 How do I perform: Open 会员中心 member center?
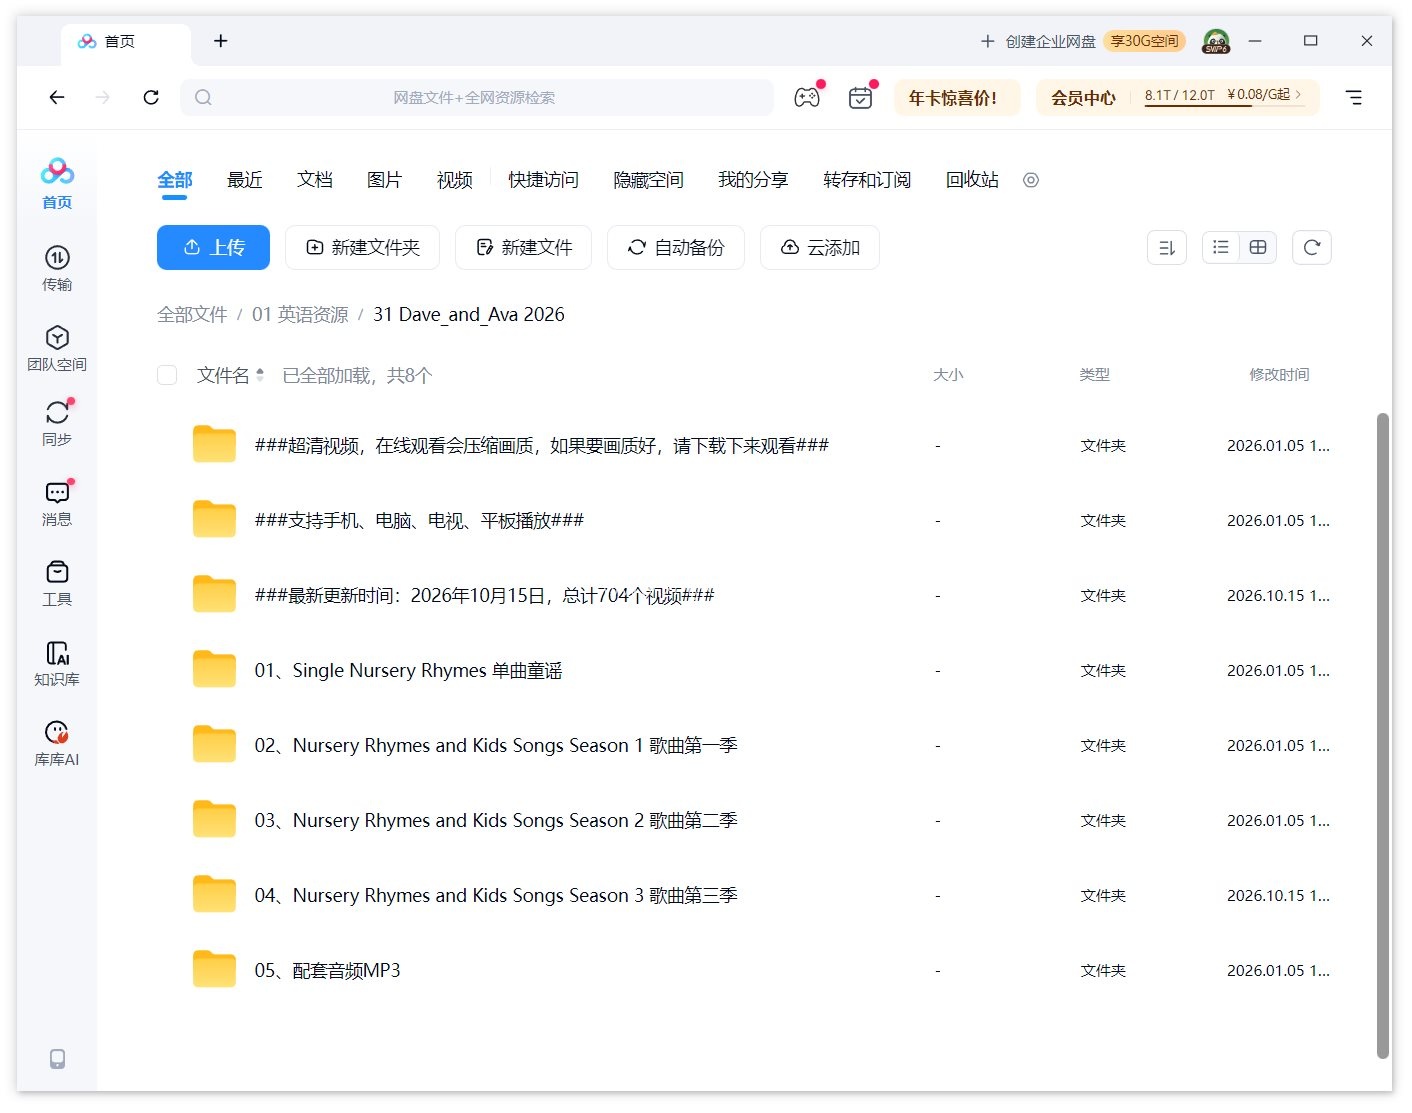tap(1083, 97)
